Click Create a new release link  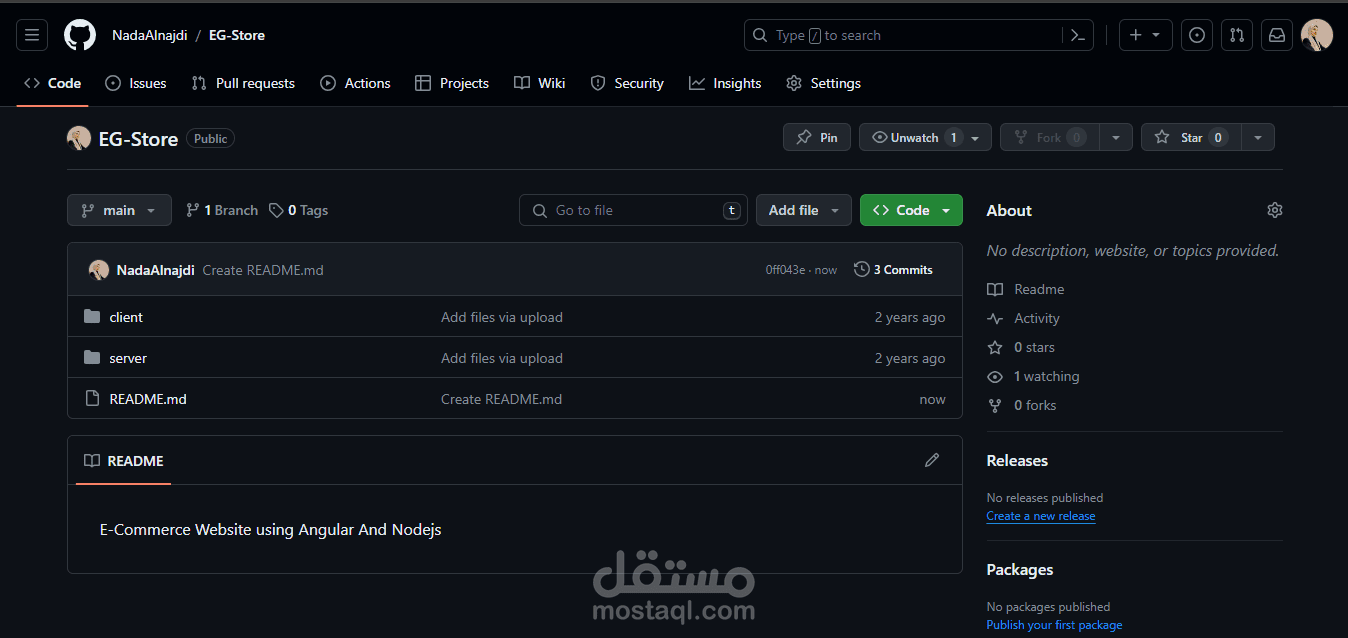point(1040,516)
